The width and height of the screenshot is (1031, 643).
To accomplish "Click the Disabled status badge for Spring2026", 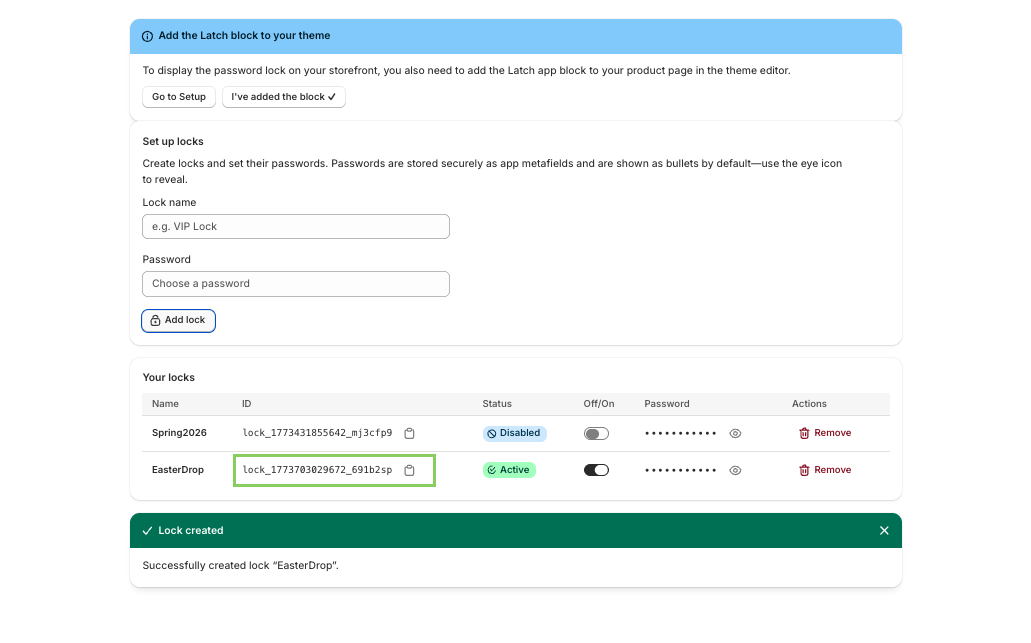I will point(514,433).
